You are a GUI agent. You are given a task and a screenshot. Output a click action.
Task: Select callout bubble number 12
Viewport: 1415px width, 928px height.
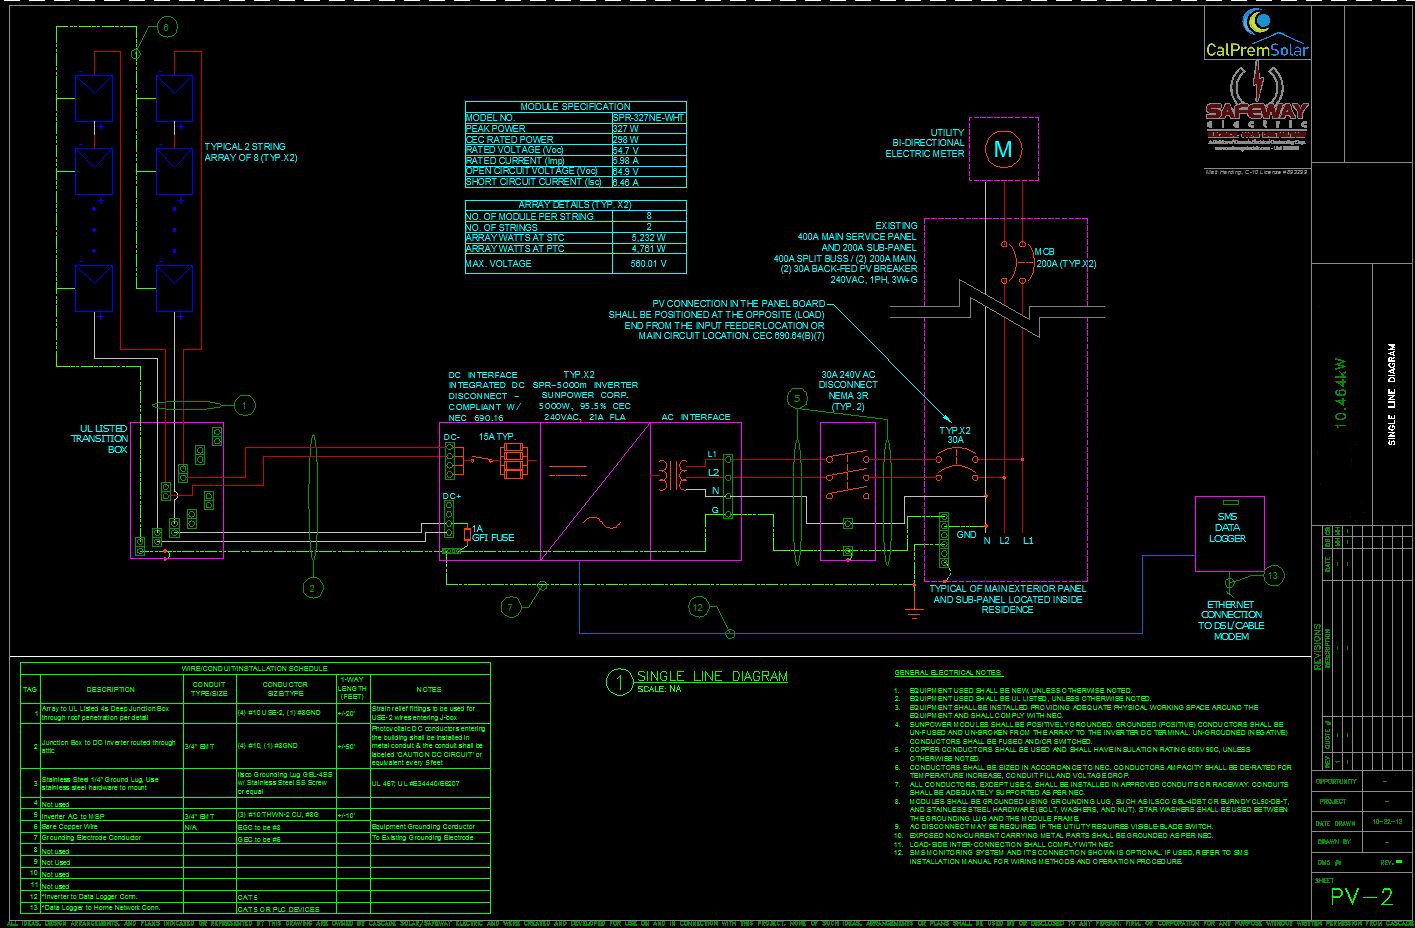click(698, 606)
